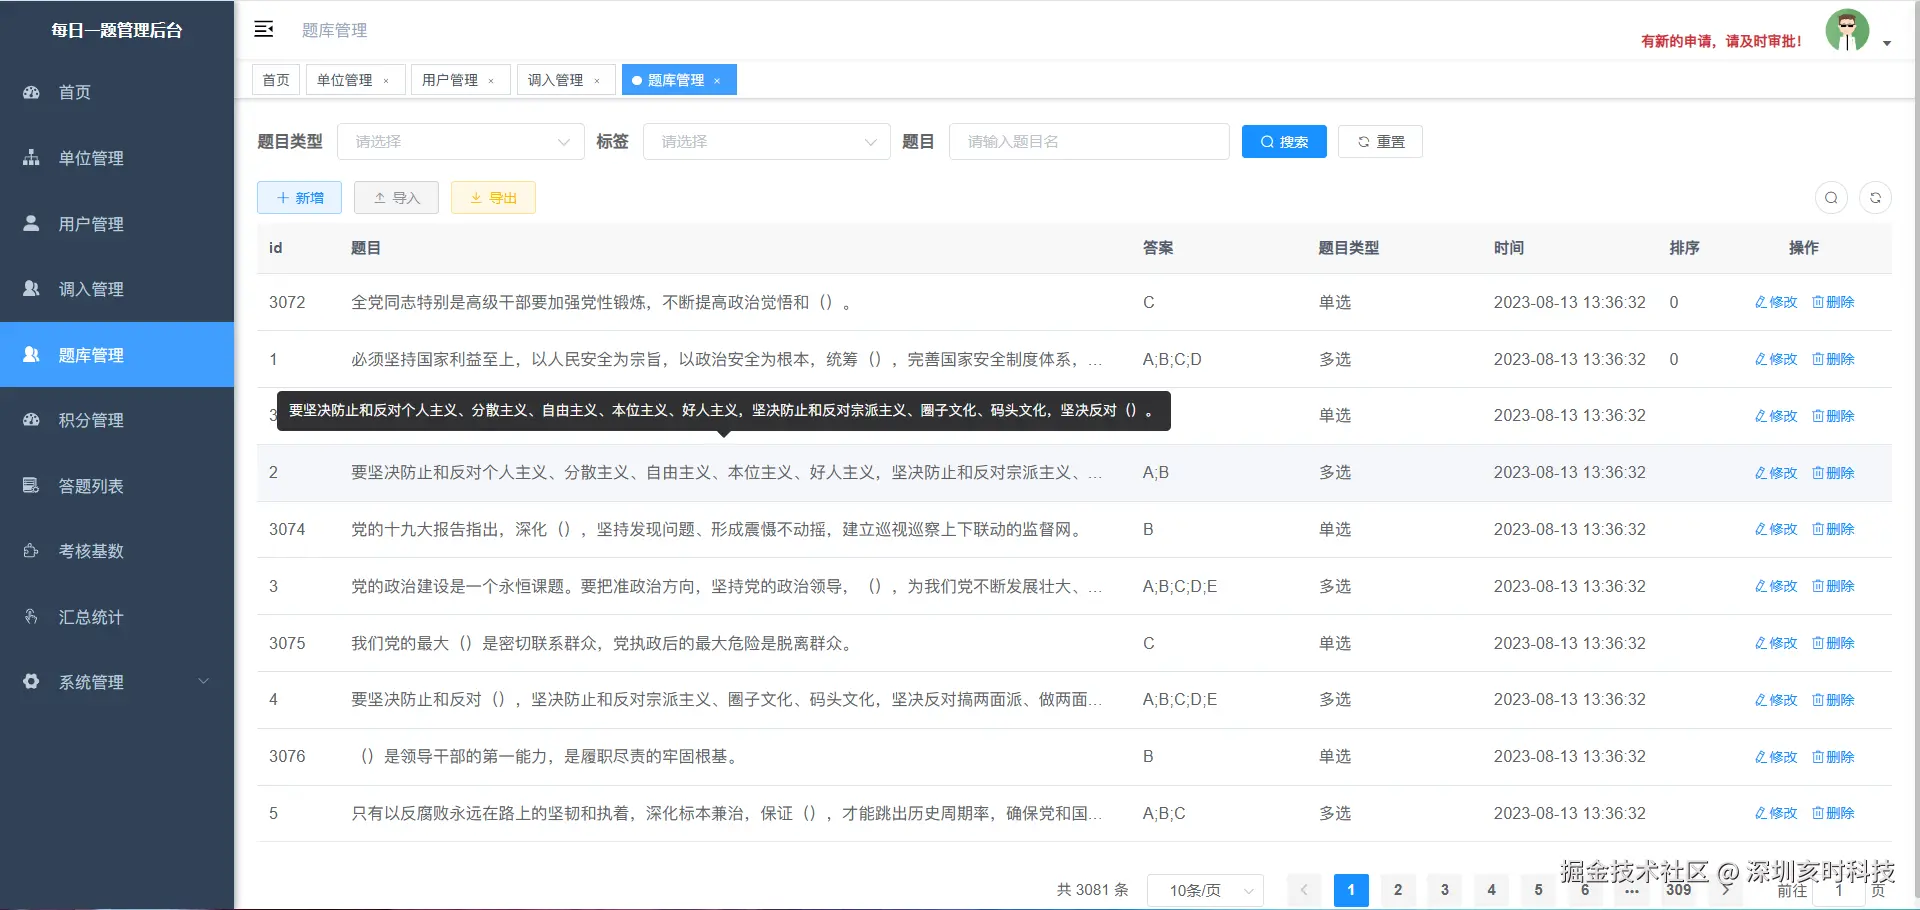Go to page 5 in pagination

click(1539, 890)
